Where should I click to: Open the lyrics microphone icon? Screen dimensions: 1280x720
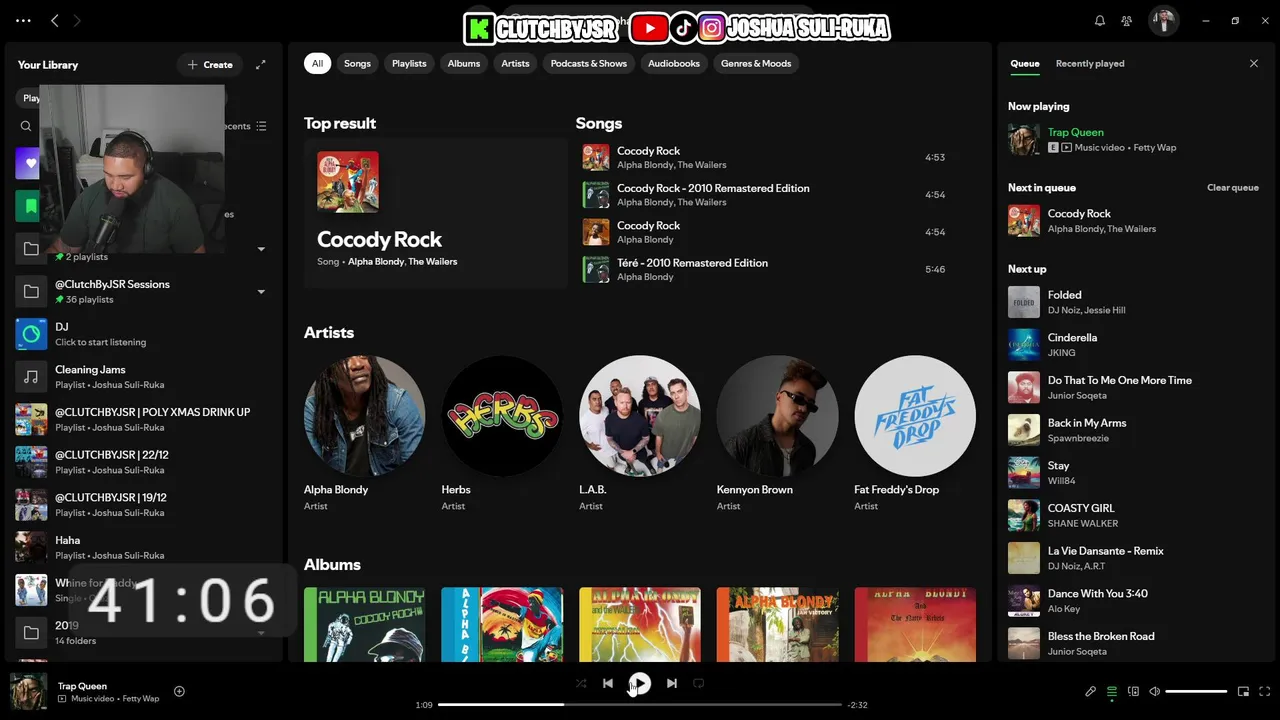[1091, 691]
